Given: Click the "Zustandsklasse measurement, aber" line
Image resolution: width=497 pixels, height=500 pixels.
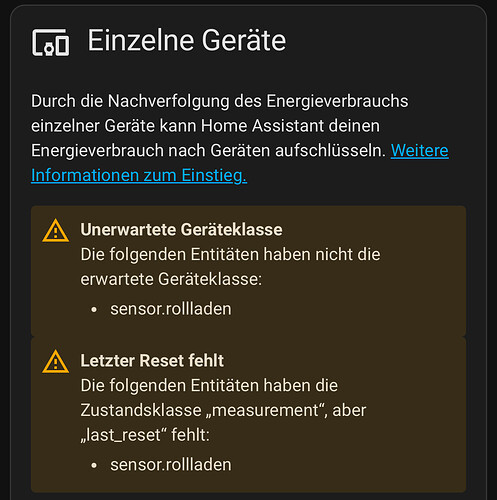Looking at the screenshot, I should click(x=223, y=410).
